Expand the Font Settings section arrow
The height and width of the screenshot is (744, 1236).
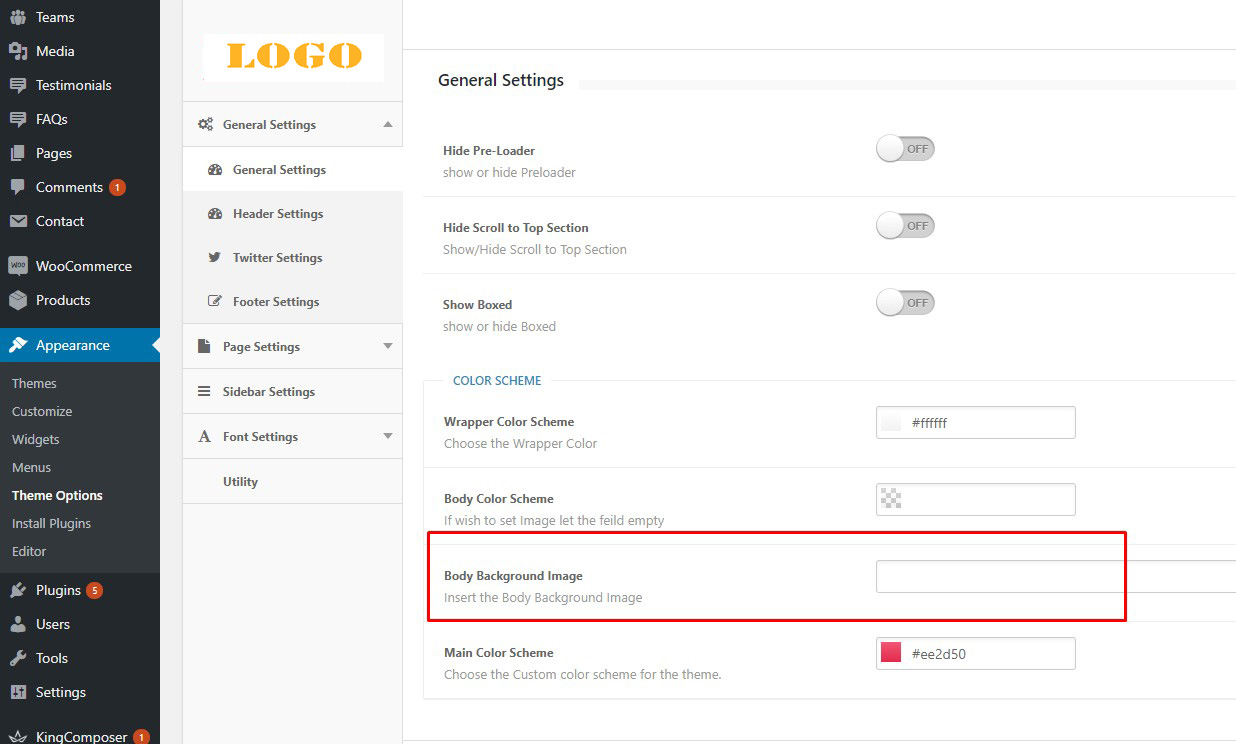(387, 437)
